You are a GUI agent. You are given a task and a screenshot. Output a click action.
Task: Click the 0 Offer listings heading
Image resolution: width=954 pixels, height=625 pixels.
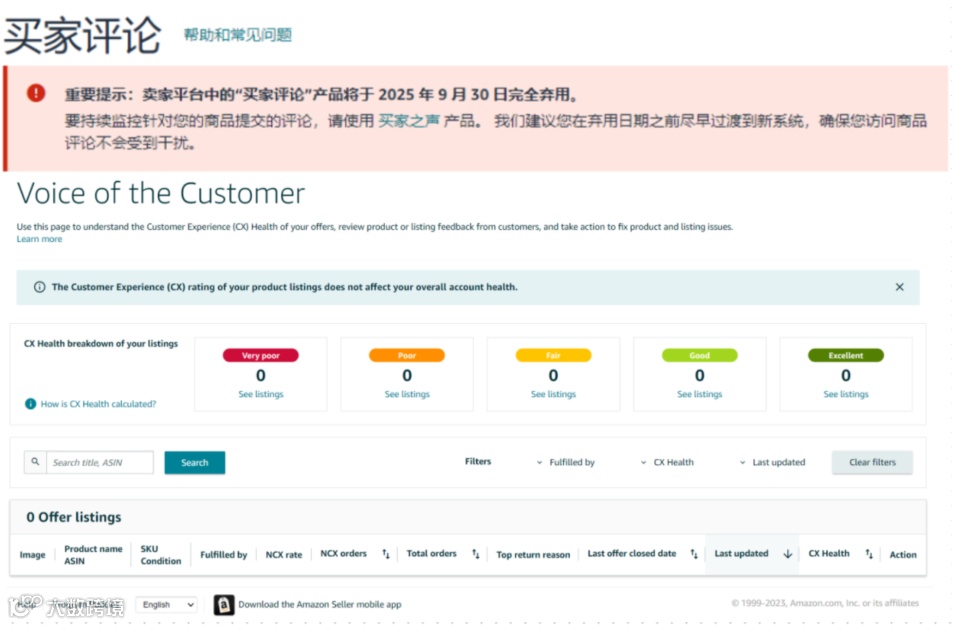(x=74, y=517)
